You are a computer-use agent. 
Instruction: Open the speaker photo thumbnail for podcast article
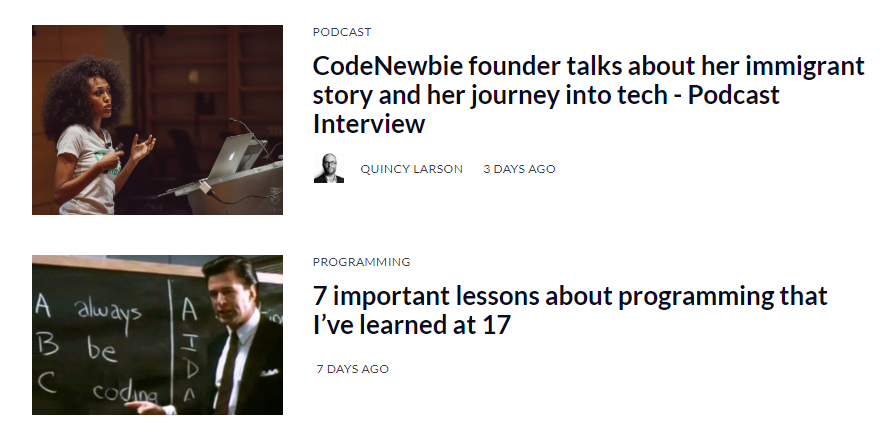click(157, 119)
